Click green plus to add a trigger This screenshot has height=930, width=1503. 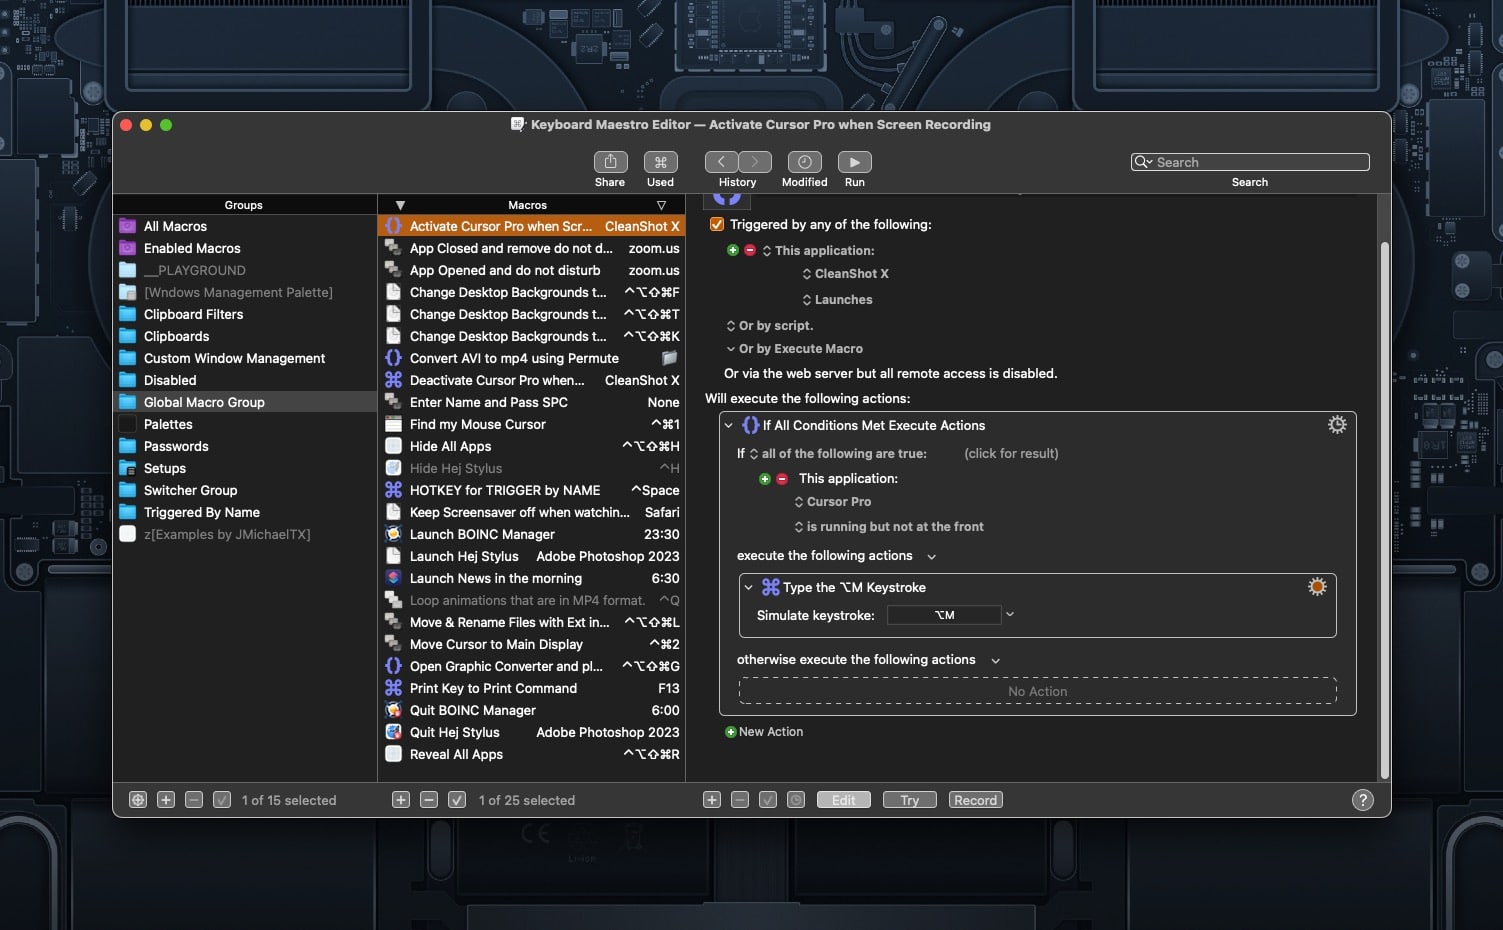(733, 251)
